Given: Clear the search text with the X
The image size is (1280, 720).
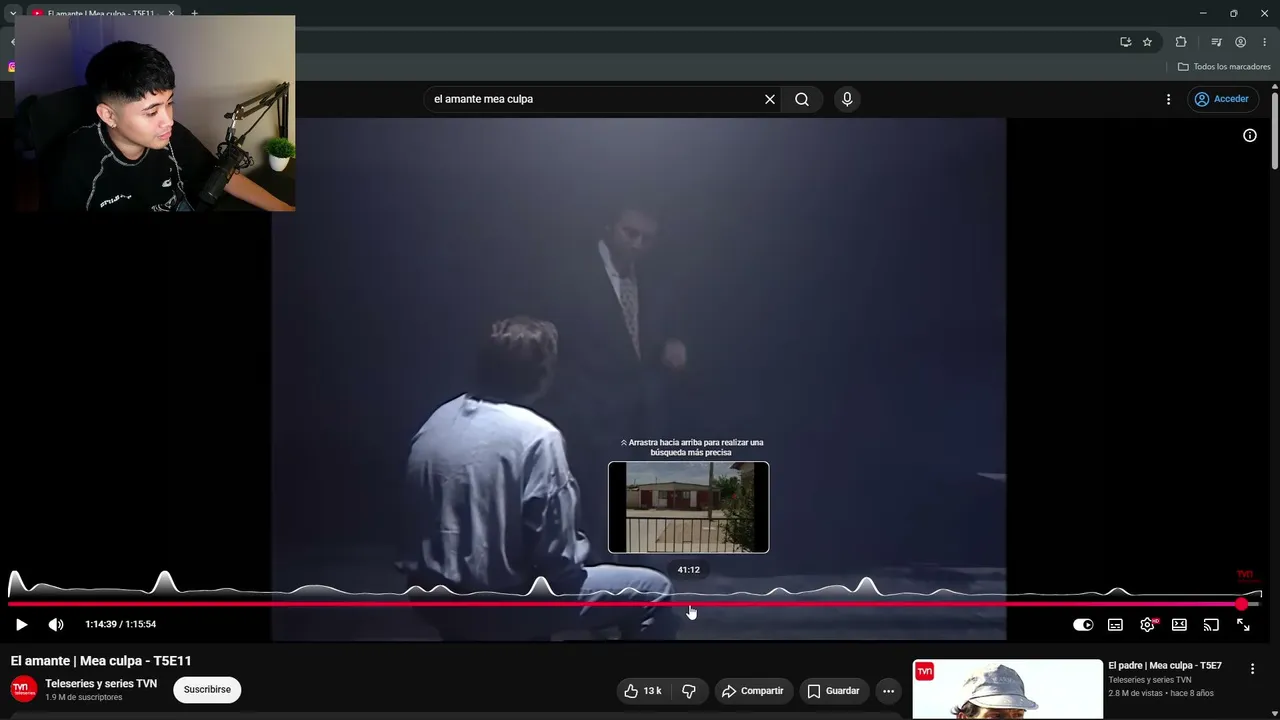Looking at the screenshot, I should (x=770, y=99).
